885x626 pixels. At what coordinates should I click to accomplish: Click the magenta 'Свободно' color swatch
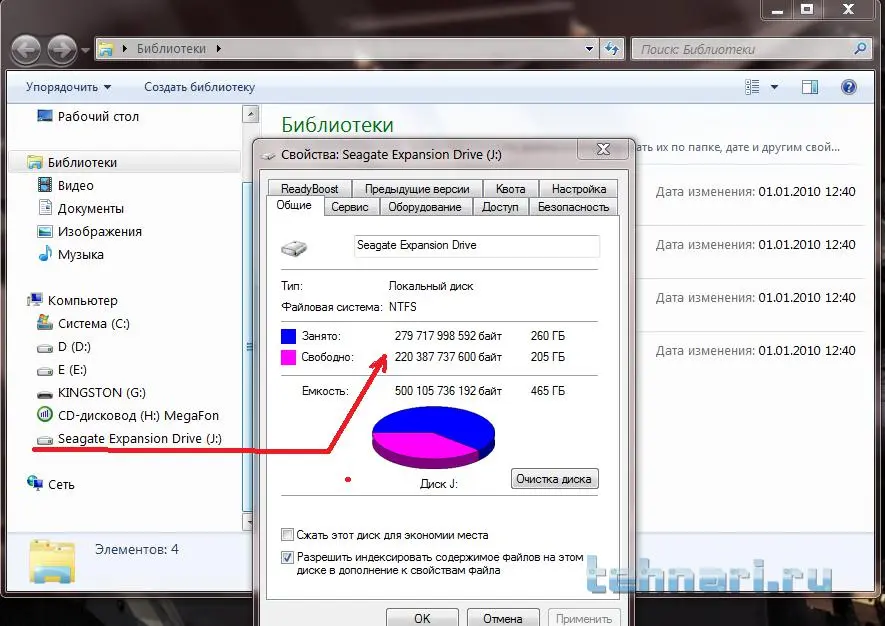288,357
